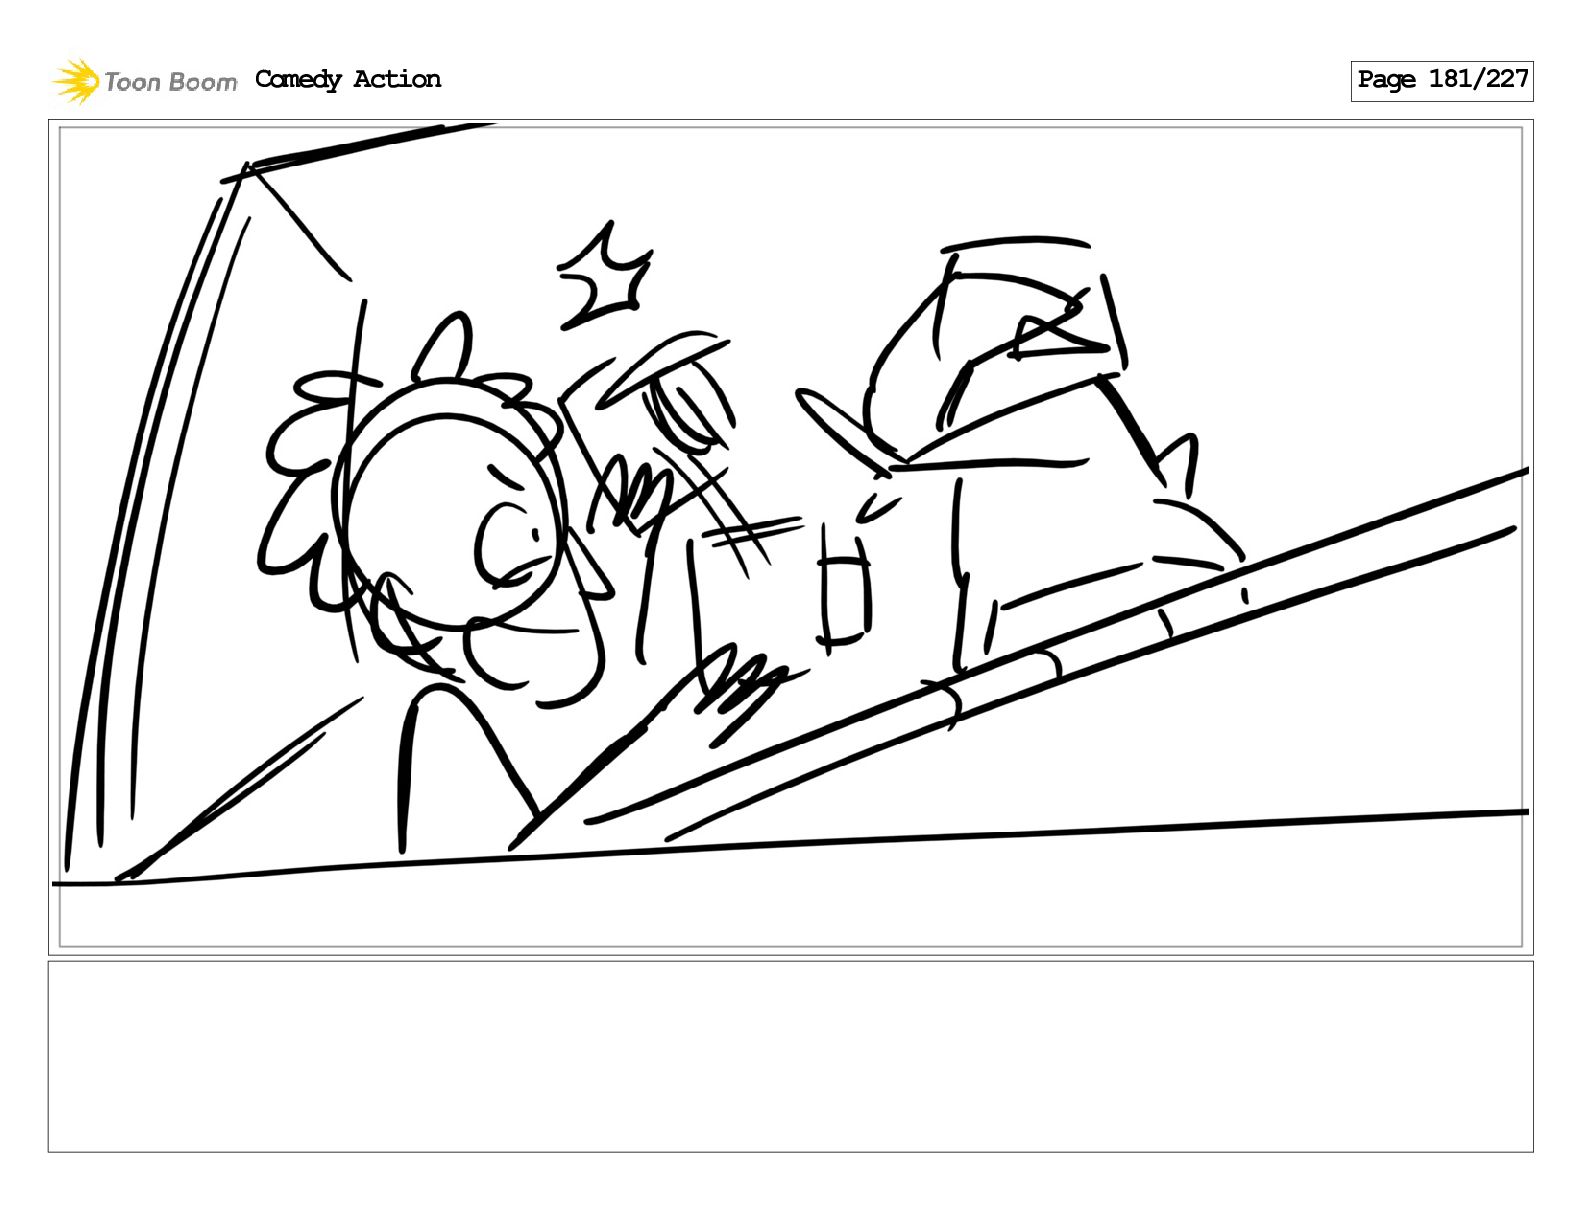The width and height of the screenshot is (1584, 1224).
Task: Click the 'Comedy Action' project title
Action: pyautogui.click(x=348, y=79)
